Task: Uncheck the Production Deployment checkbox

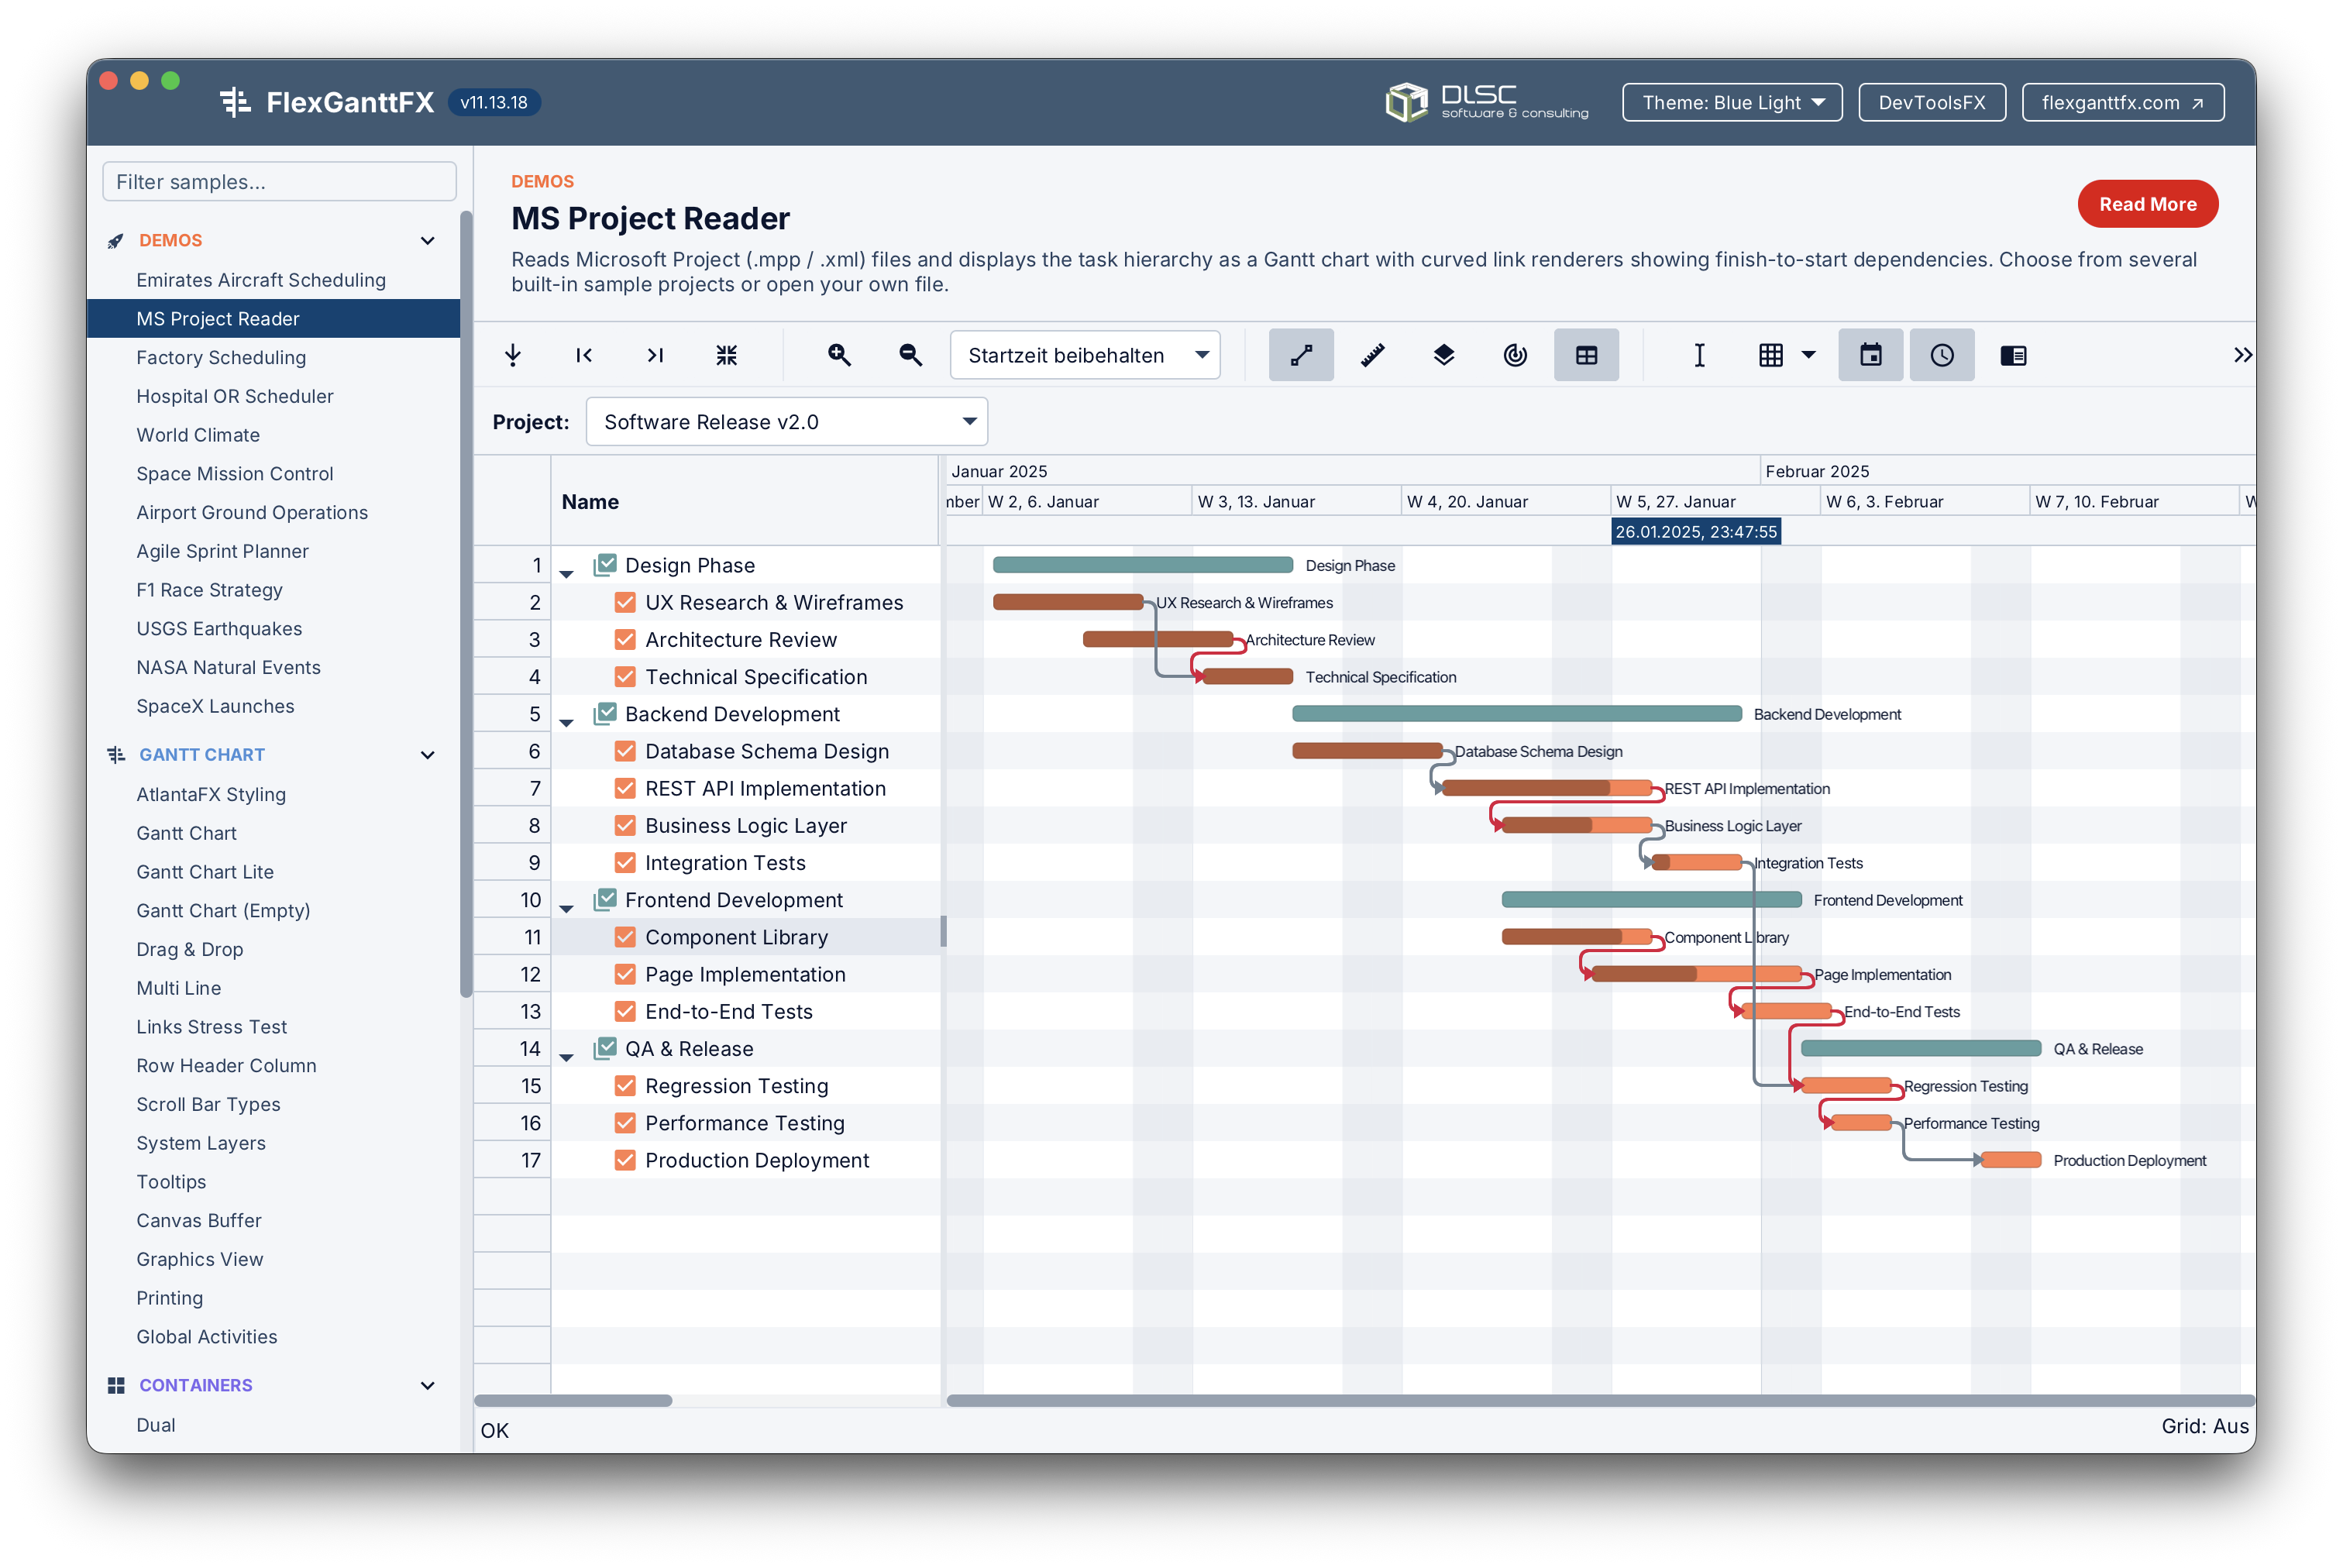Action: click(625, 1160)
